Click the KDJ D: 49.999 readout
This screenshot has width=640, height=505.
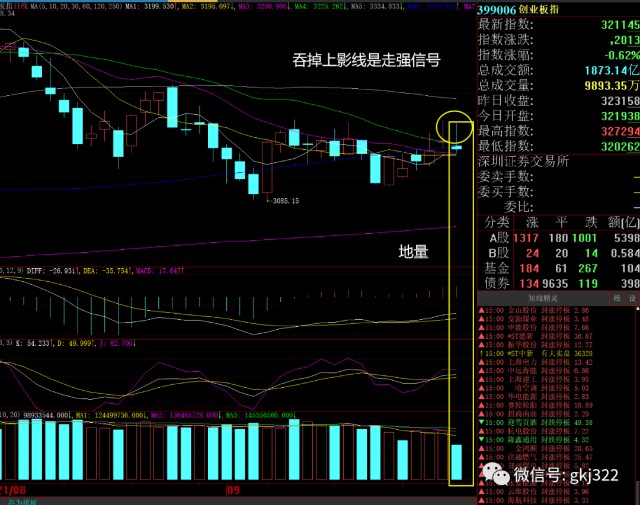[75, 343]
